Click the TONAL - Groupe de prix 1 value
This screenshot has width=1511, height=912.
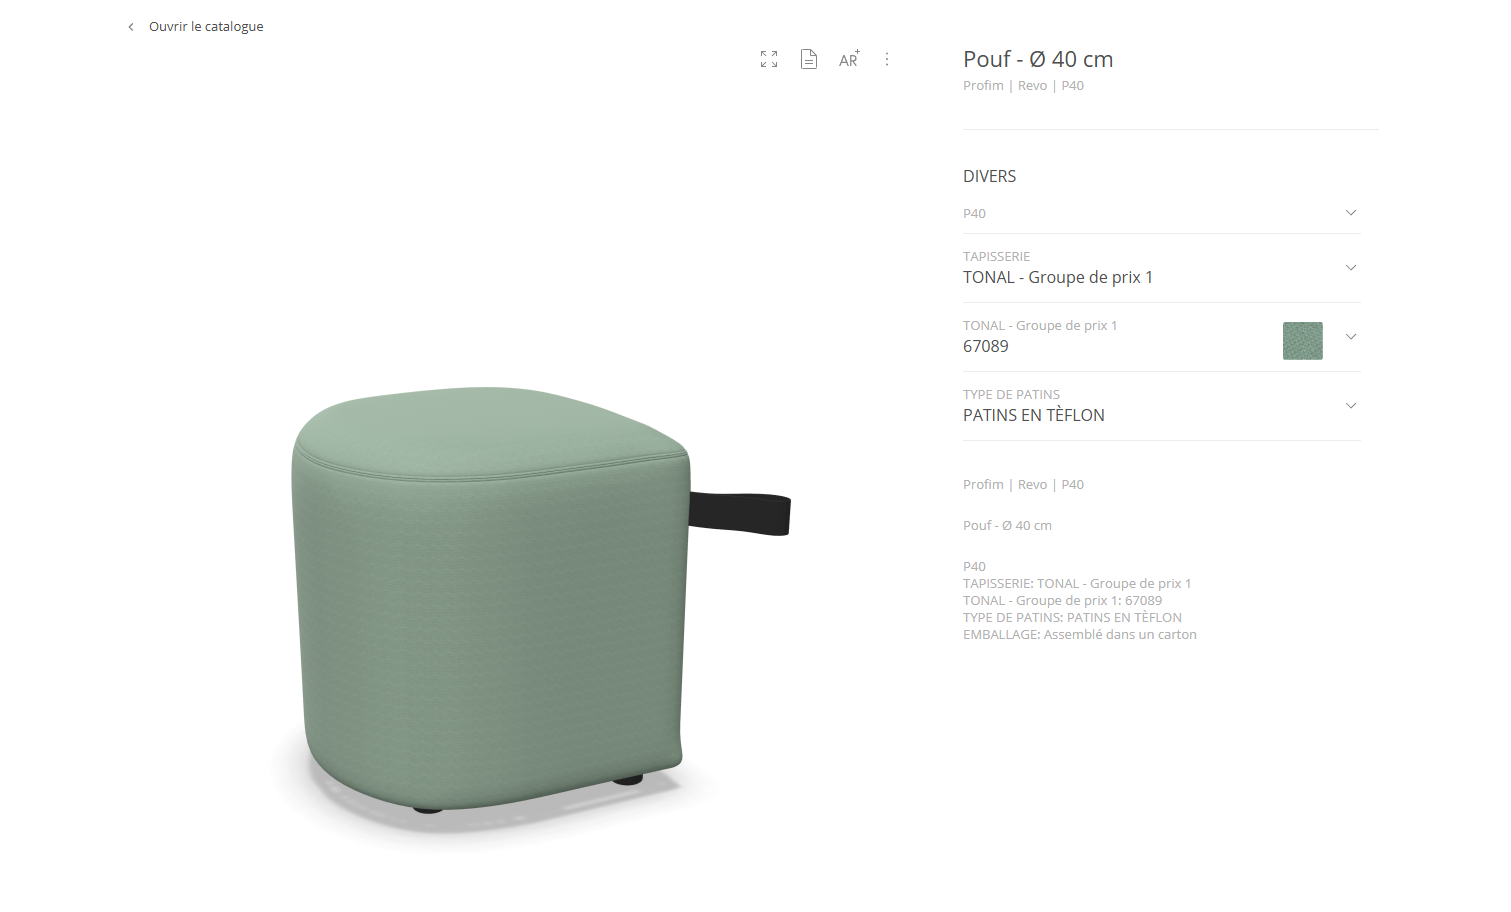pos(1058,278)
